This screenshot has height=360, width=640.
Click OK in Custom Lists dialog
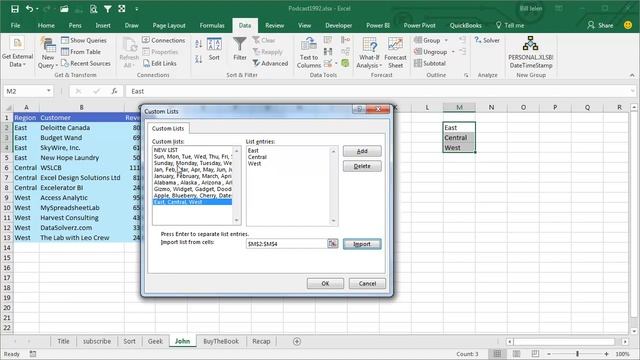click(x=325, y=283)
